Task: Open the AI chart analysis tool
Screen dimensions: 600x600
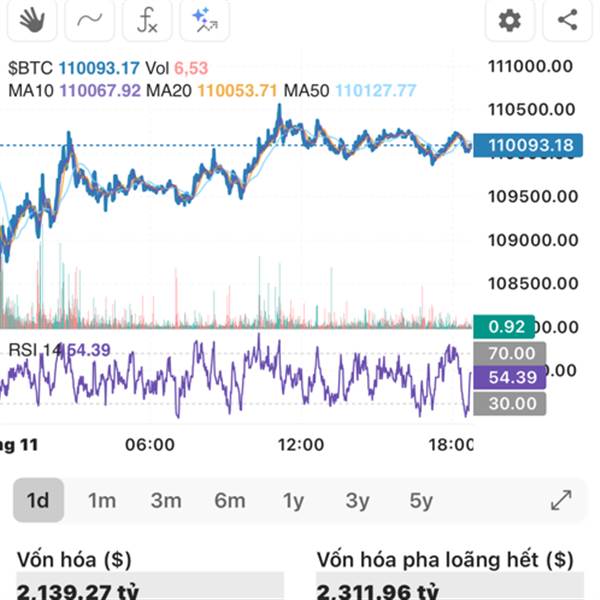Action: (x=205, y=19)
